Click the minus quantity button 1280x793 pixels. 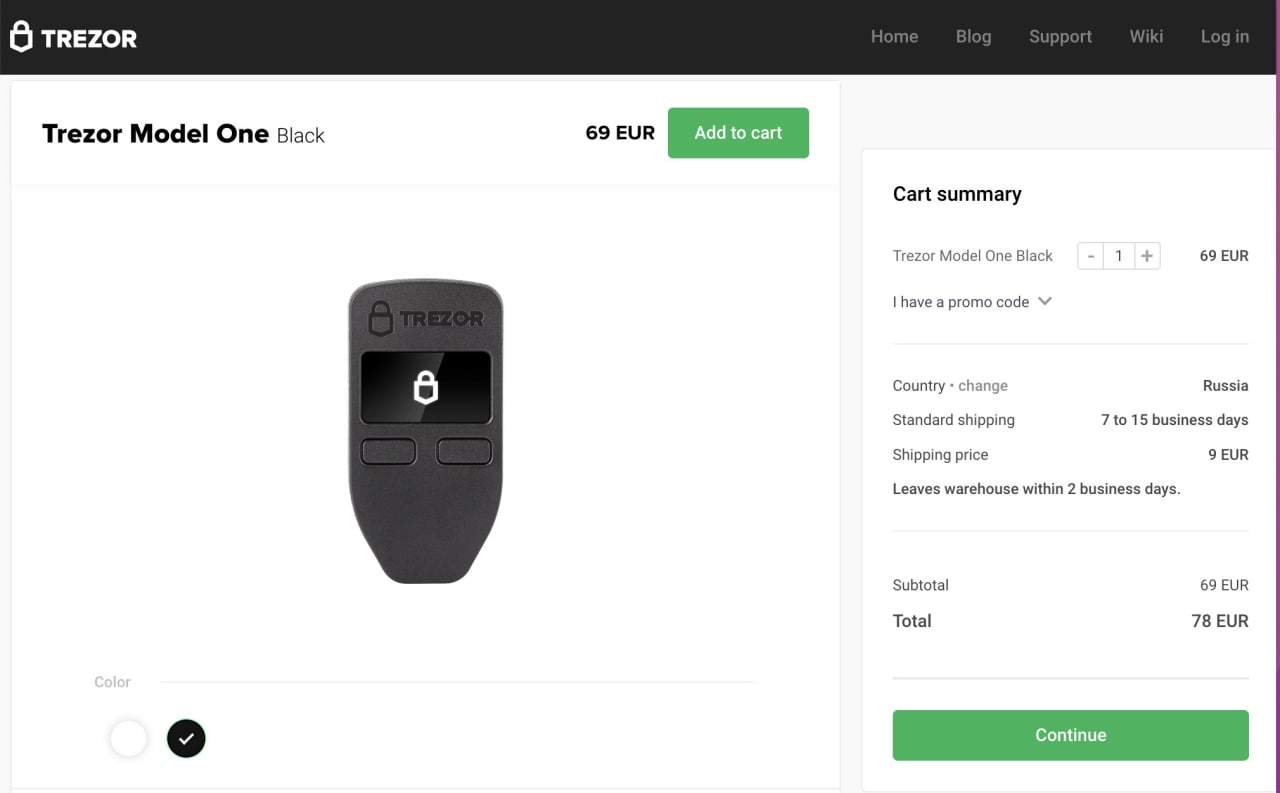(1091, 256)
